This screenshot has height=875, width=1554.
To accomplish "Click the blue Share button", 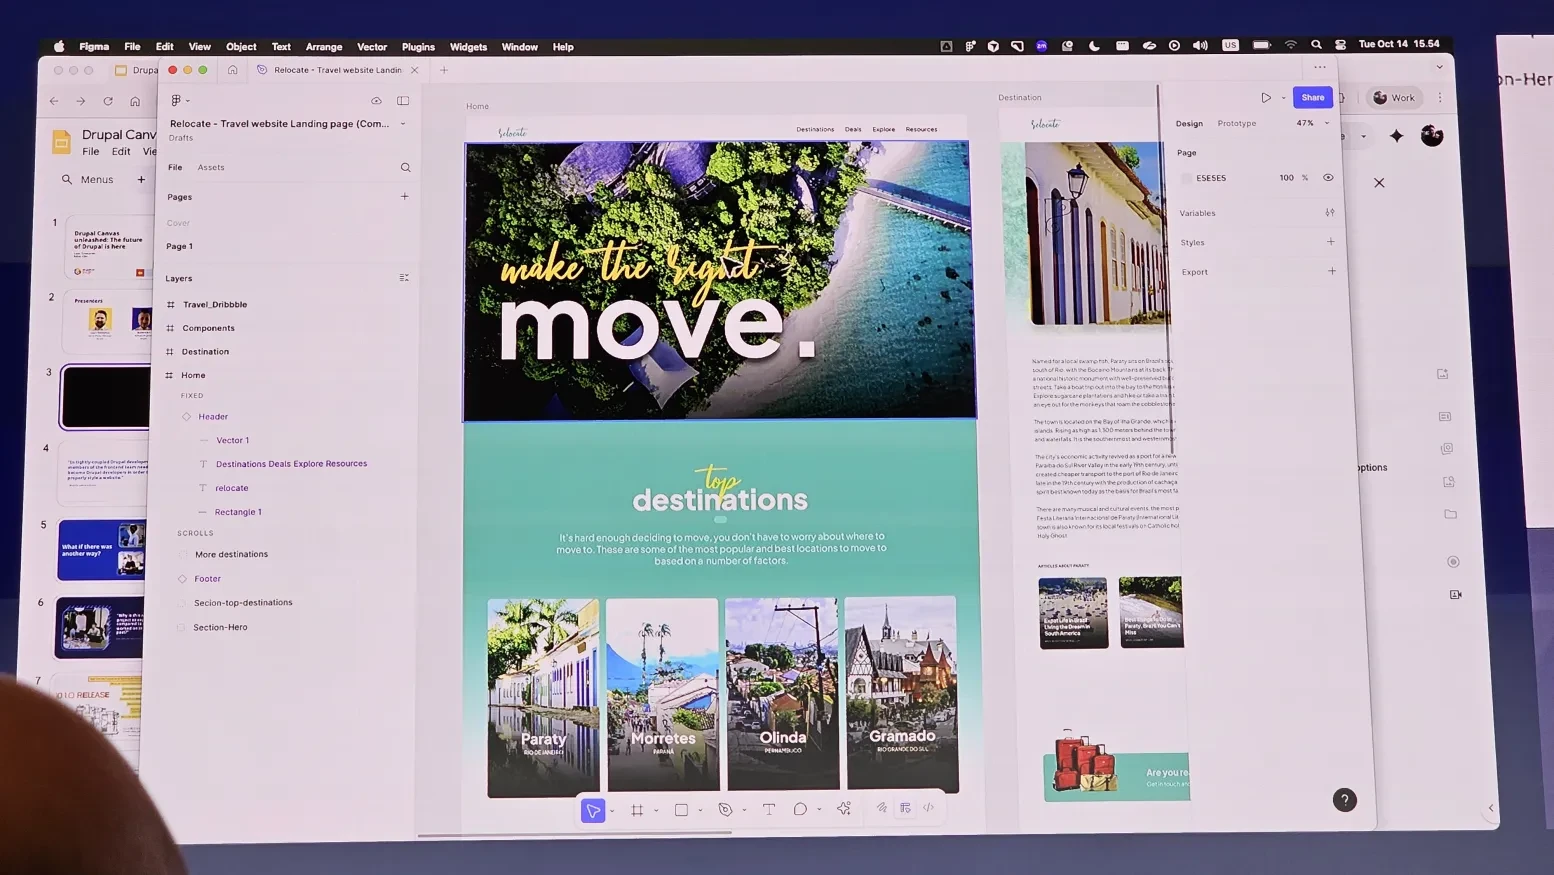I will pos(1312,98).
